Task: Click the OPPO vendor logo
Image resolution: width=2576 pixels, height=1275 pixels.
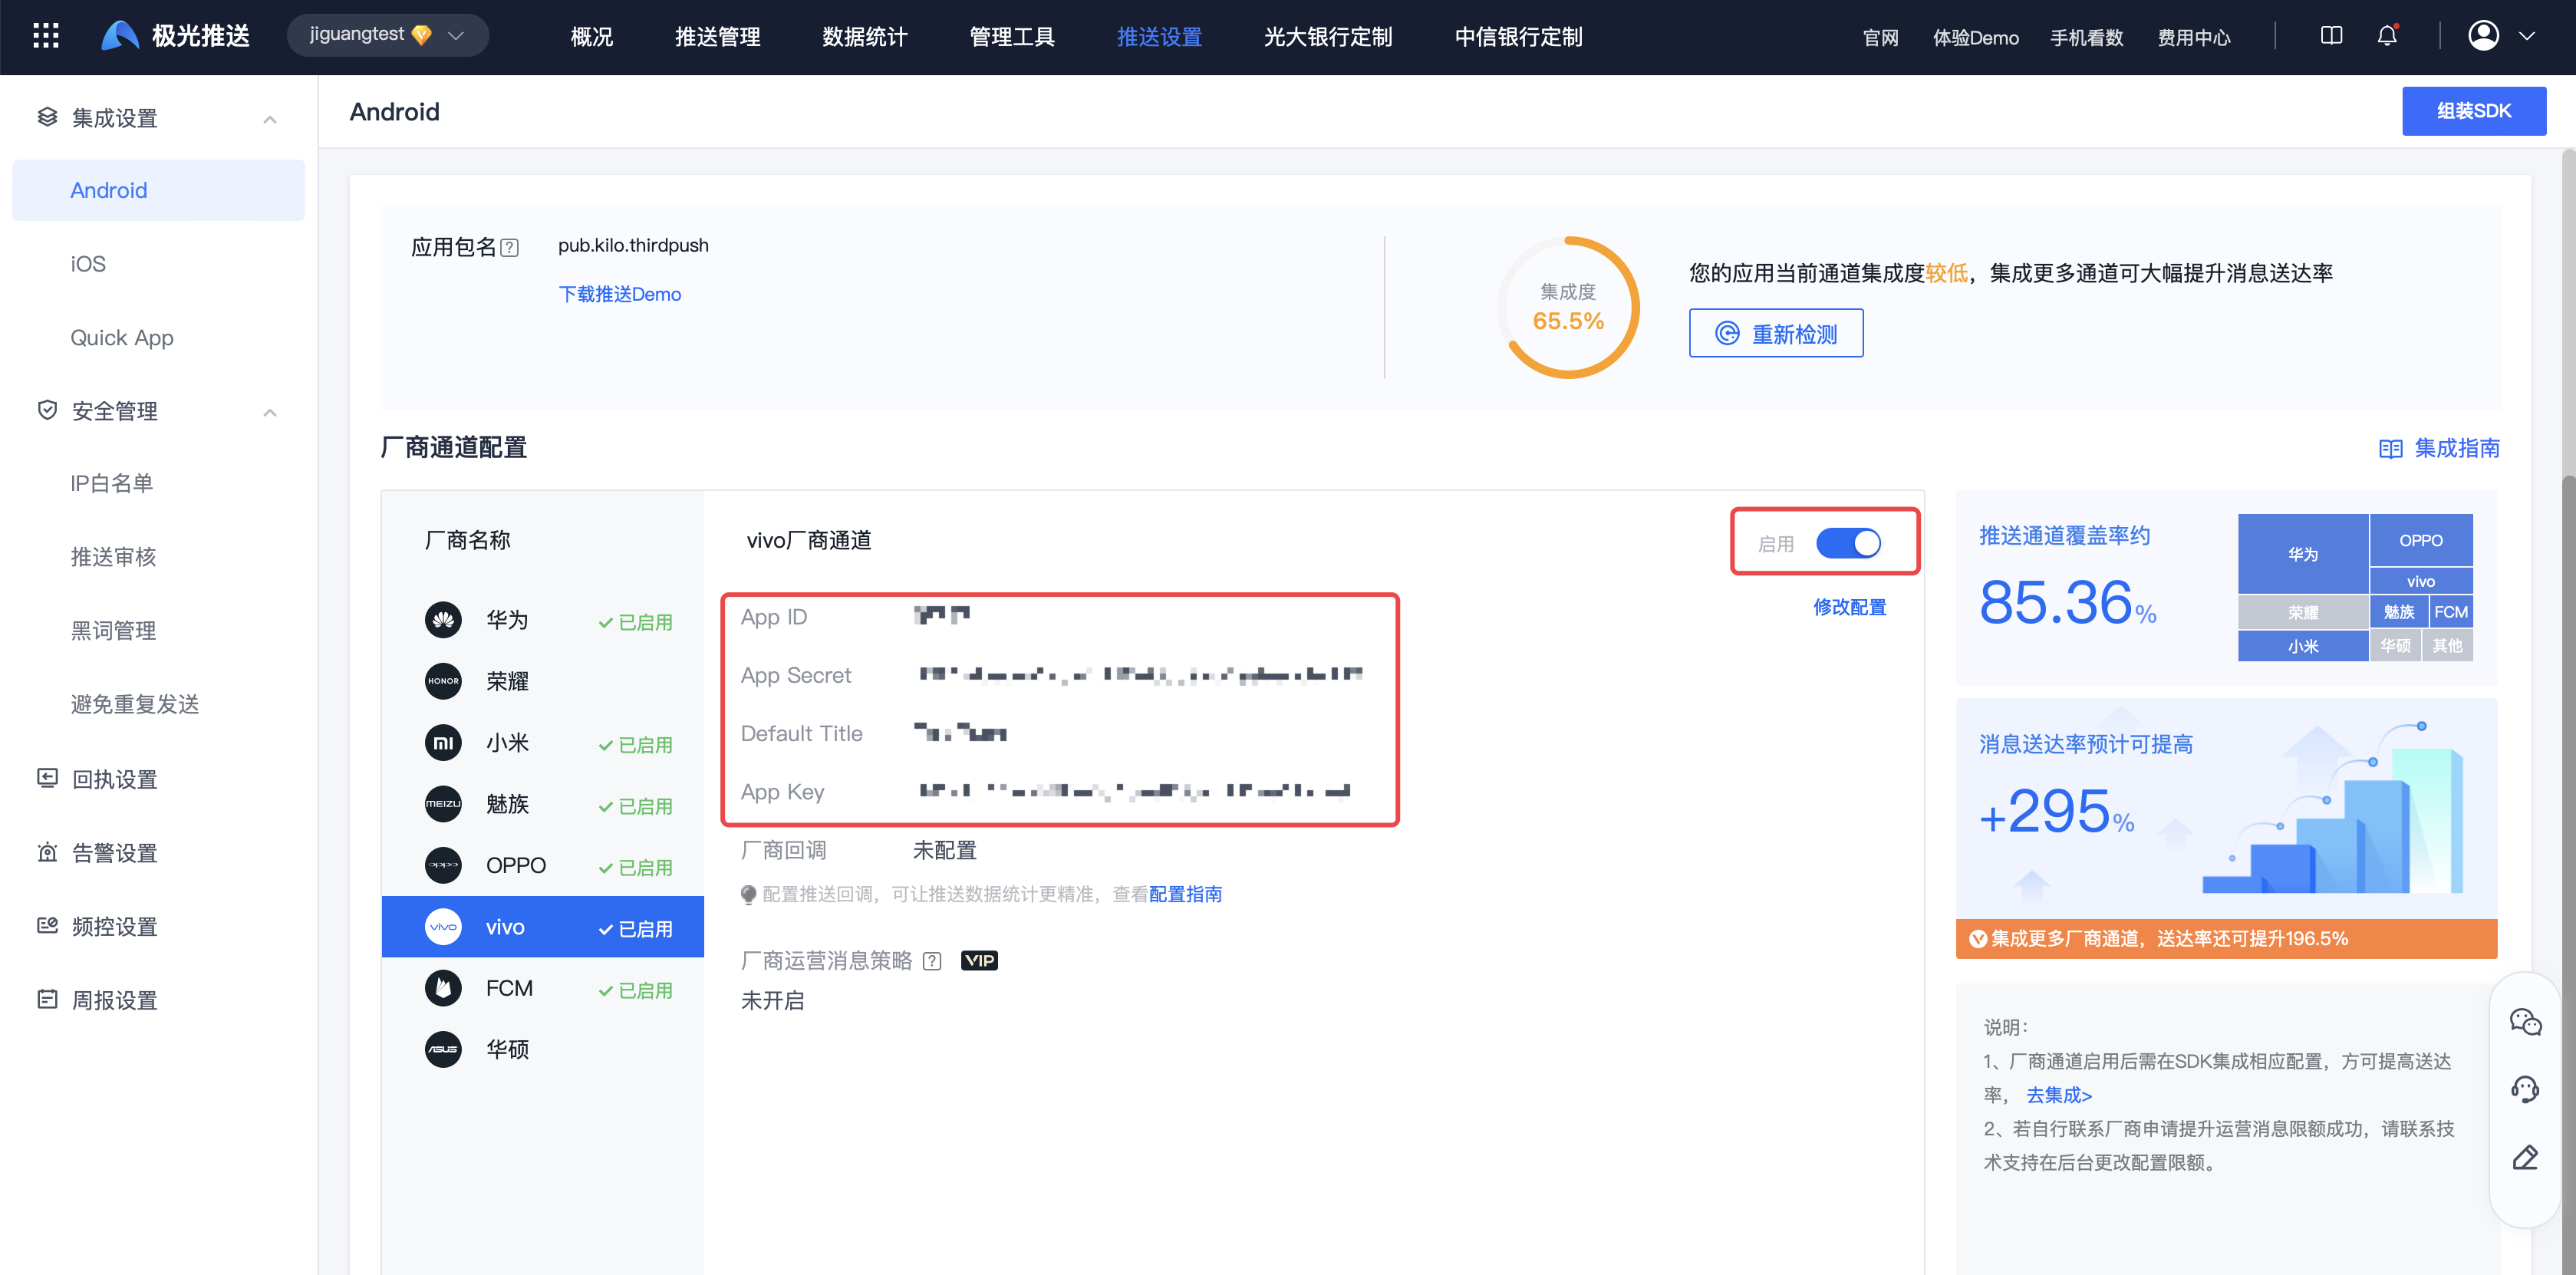Action: (443, 865)
